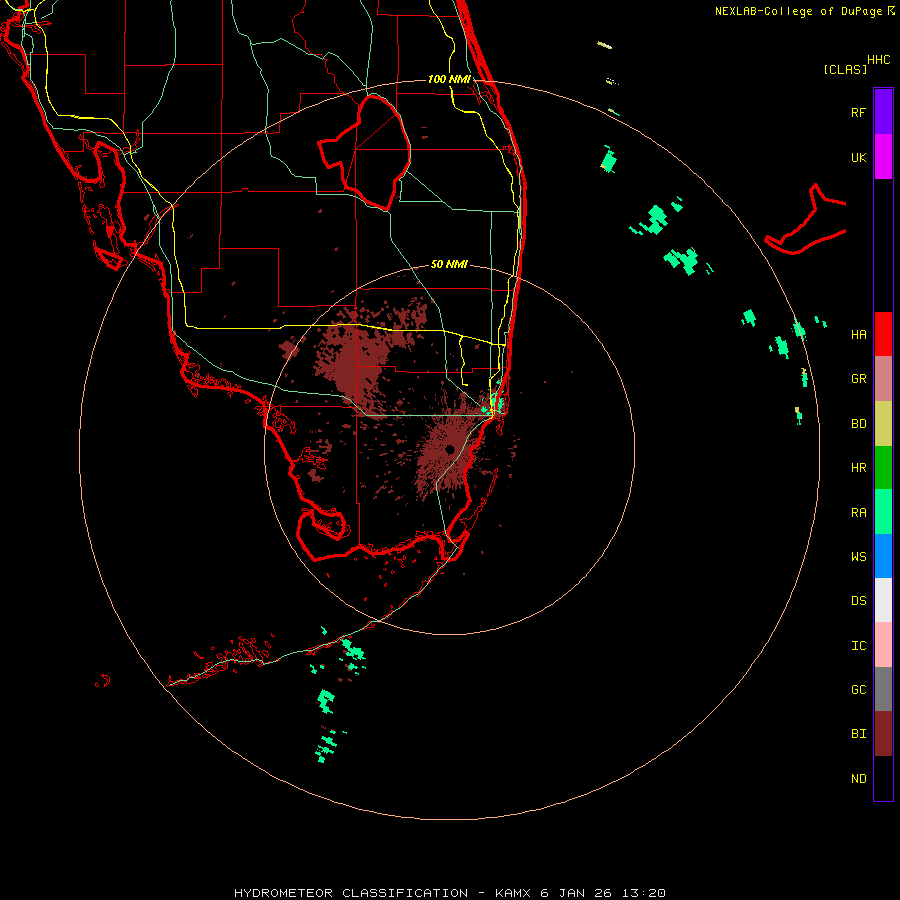900x900 pixels.
Task: Click the red HA color swatch
Action: (883, 334)
